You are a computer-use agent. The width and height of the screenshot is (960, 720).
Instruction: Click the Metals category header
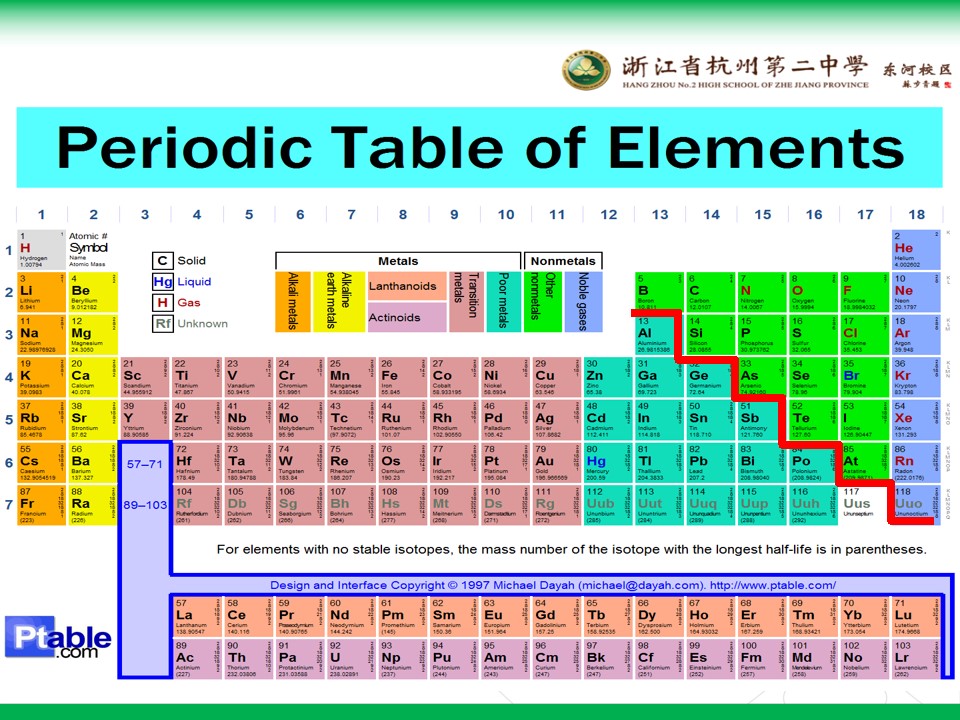click(x=398, y=261)
